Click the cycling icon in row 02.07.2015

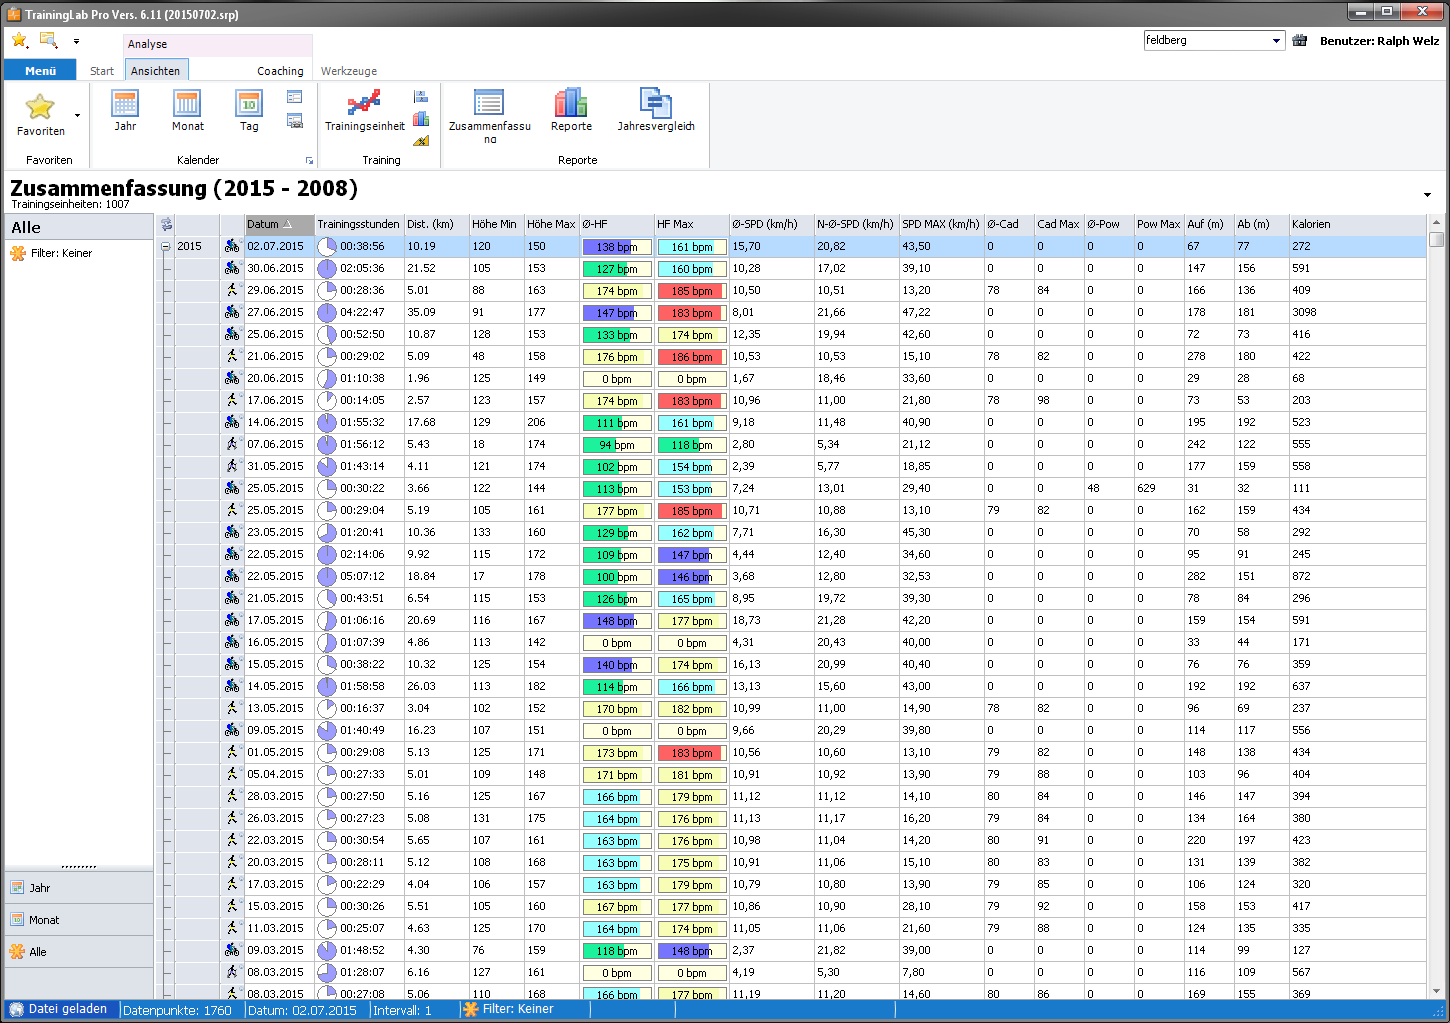coord(232,246)
